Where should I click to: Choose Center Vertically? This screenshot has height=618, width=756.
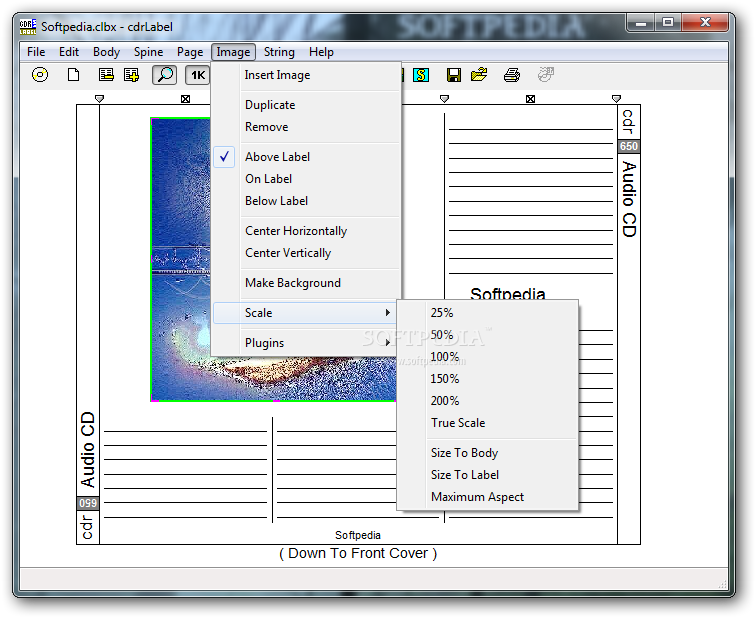click(x=307, y=253)
